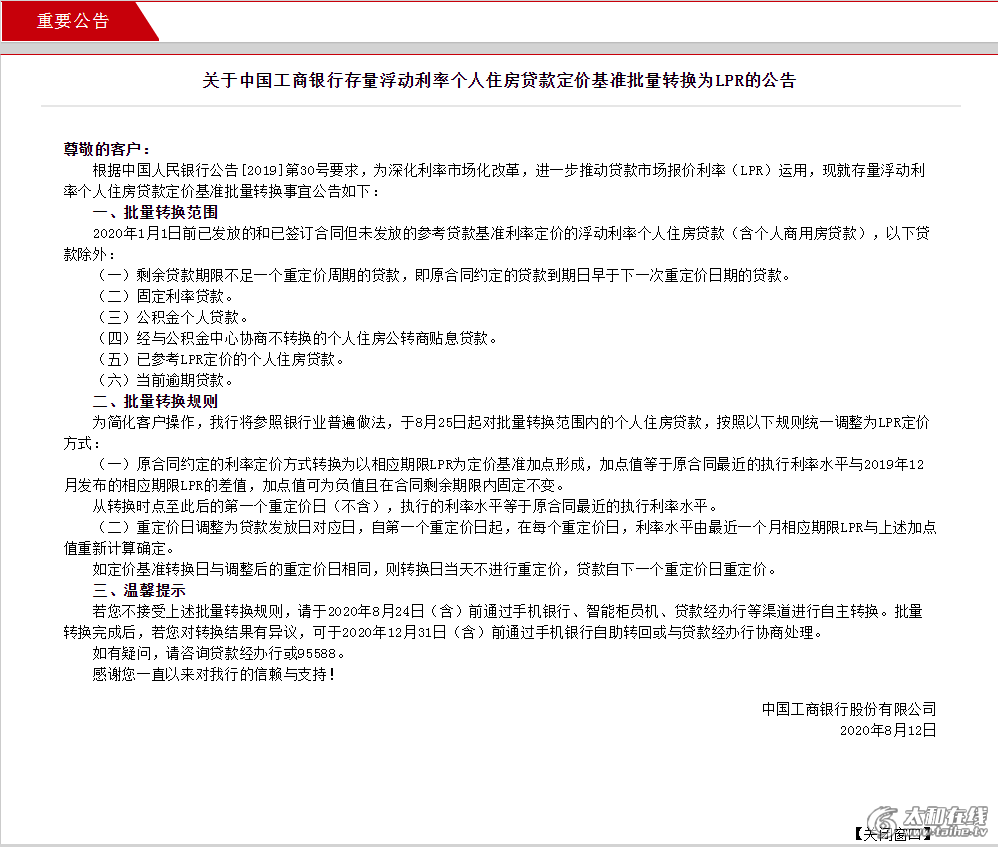Click the 关闭窗口 close window link
998x847 pixels.
(x=892, y=834)
